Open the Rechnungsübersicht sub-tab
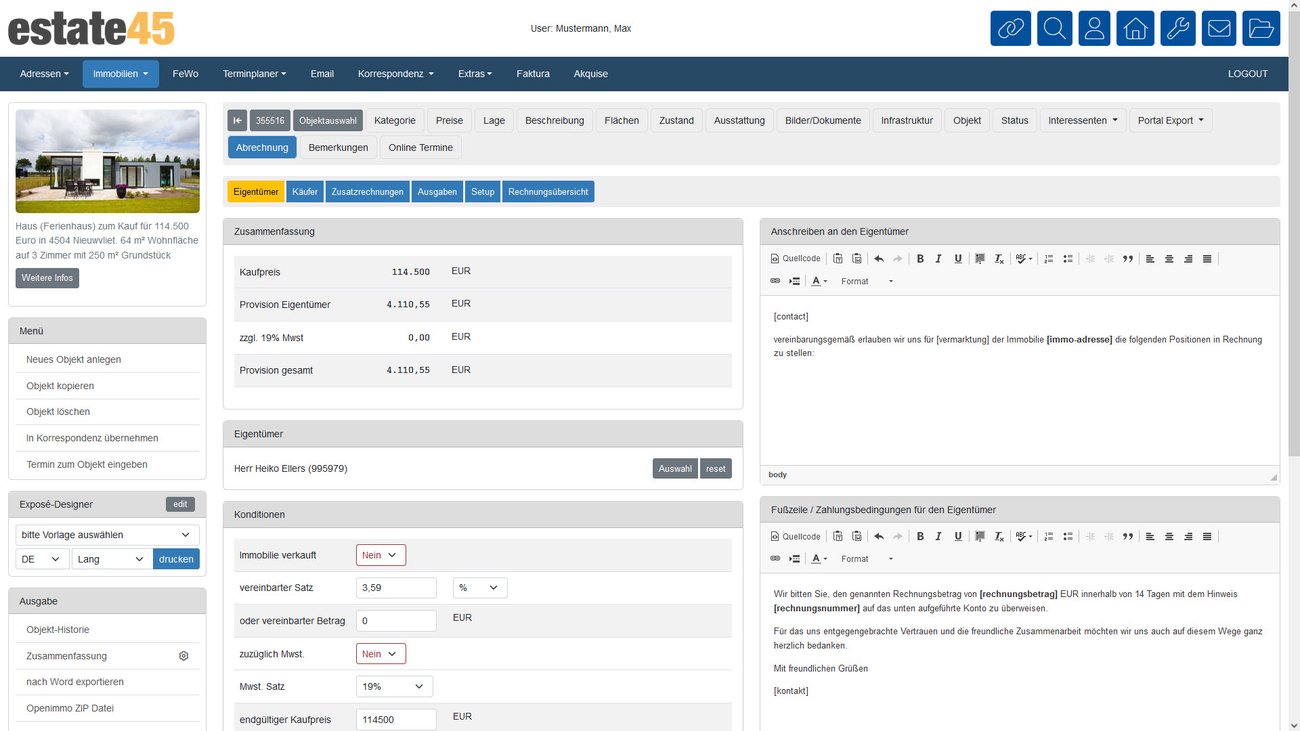 tap(548, 192)
